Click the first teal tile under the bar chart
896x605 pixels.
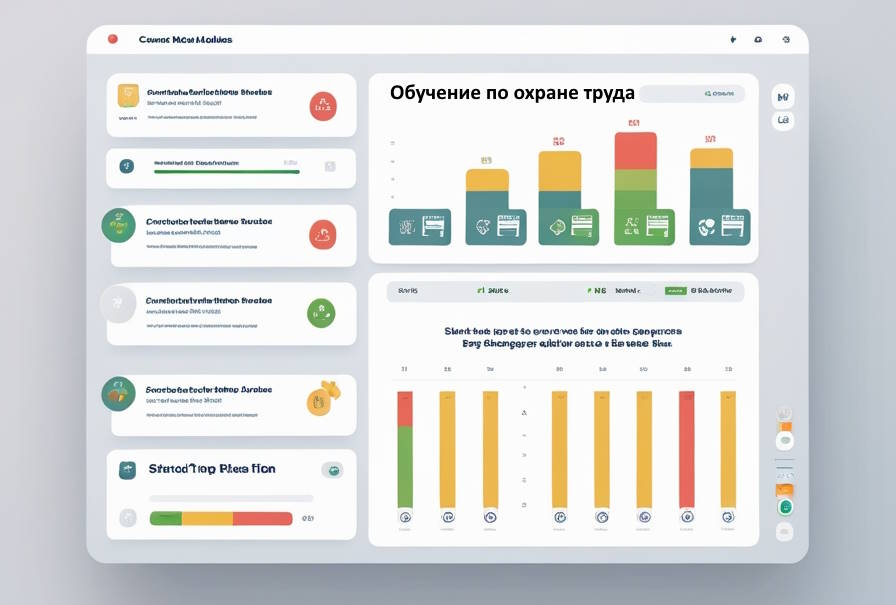419,227
